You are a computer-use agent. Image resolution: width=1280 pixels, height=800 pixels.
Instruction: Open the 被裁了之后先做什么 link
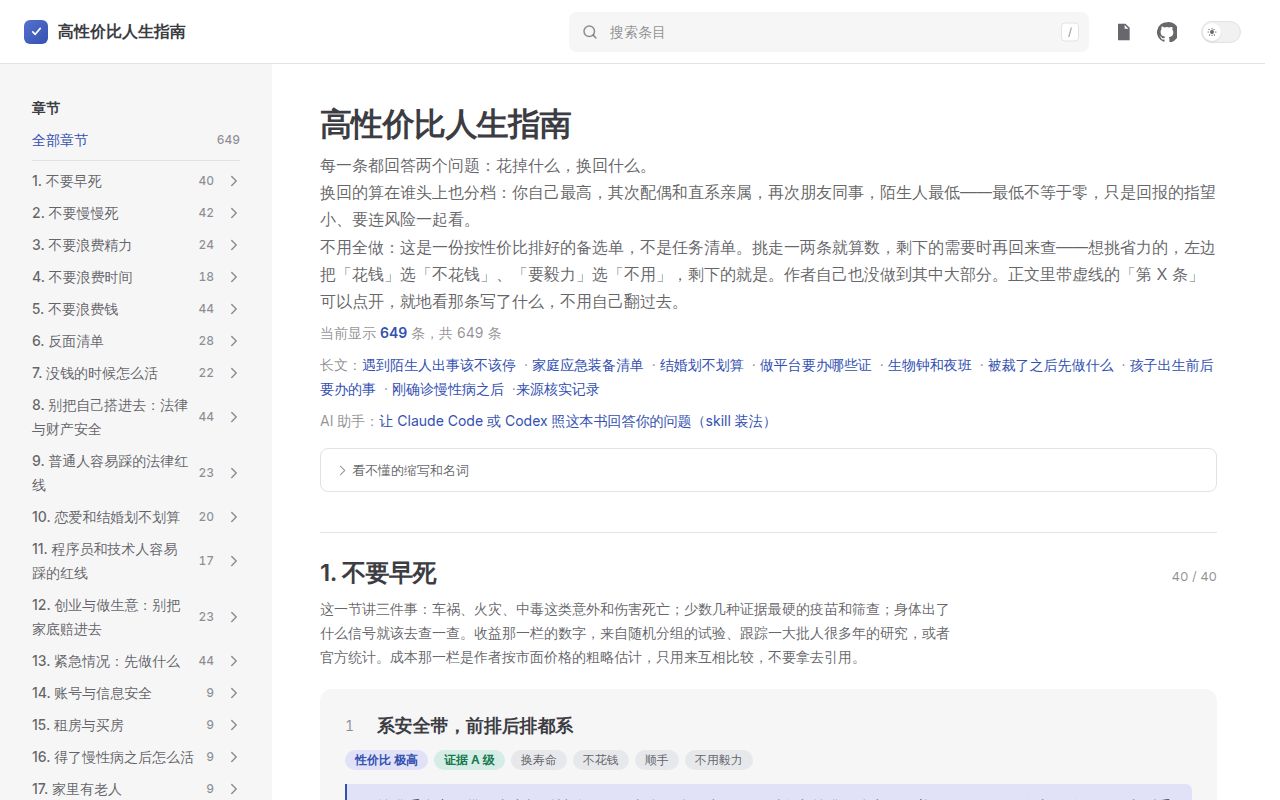[x=1051, y=365]
